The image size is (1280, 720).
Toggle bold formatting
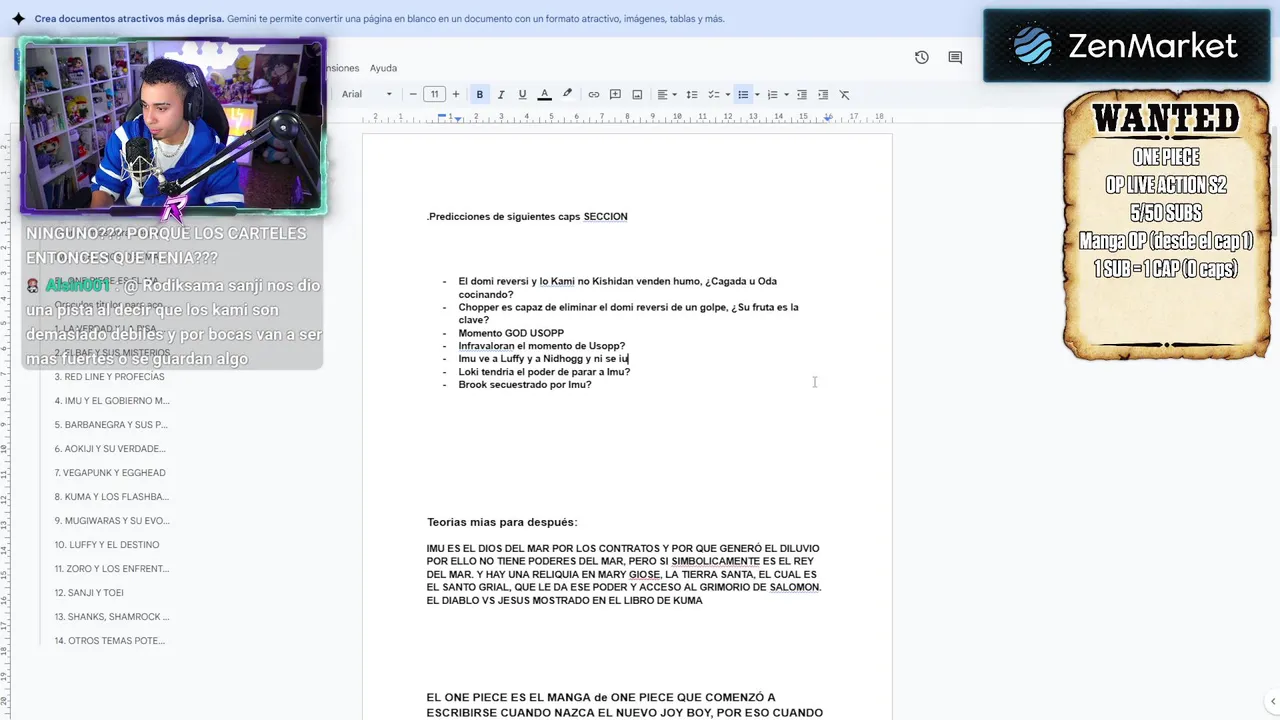coord(480,94)
